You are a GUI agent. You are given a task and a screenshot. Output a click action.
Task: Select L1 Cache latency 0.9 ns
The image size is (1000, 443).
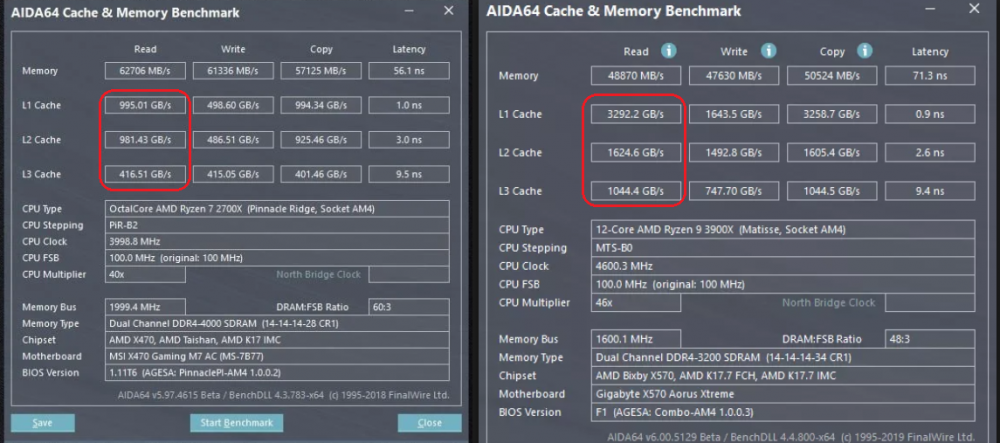coord(930,114)
